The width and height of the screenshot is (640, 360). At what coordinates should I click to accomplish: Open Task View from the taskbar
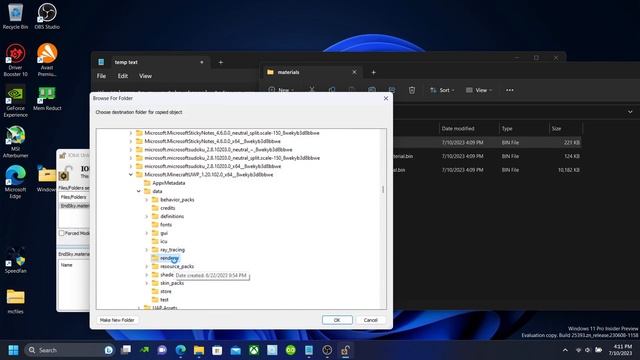126,350
